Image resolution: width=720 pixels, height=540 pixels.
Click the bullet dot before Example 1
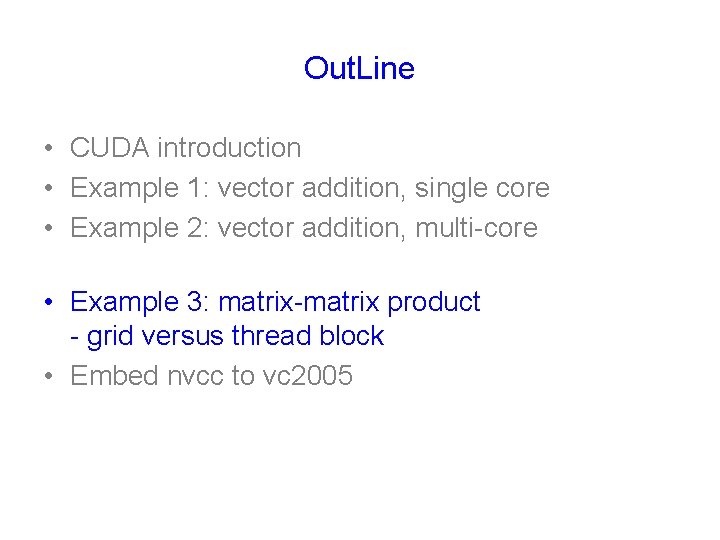tap(49, 188)
